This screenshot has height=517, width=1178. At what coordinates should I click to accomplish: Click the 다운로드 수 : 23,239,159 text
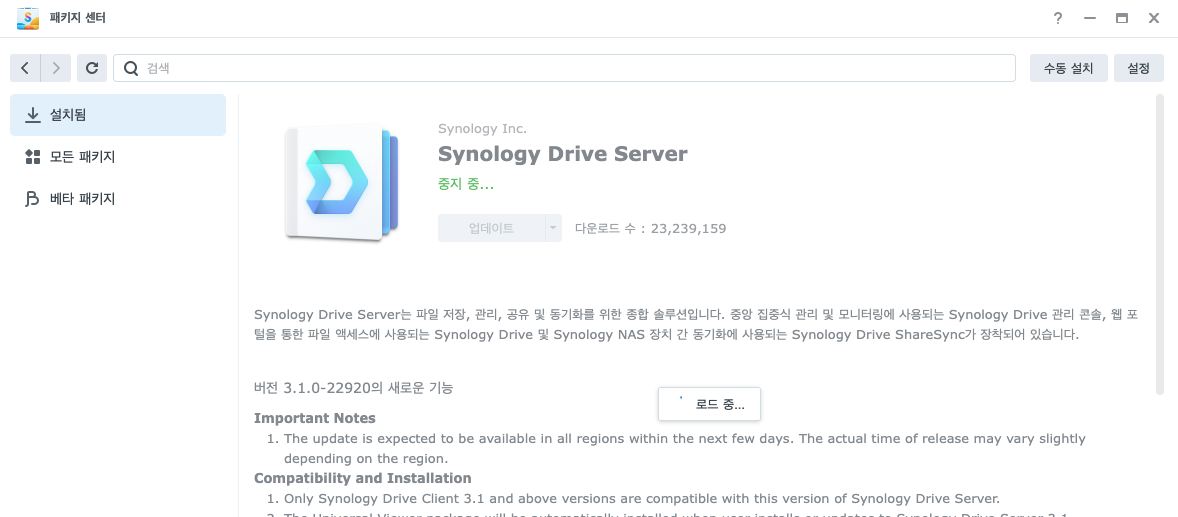[651, 228]
